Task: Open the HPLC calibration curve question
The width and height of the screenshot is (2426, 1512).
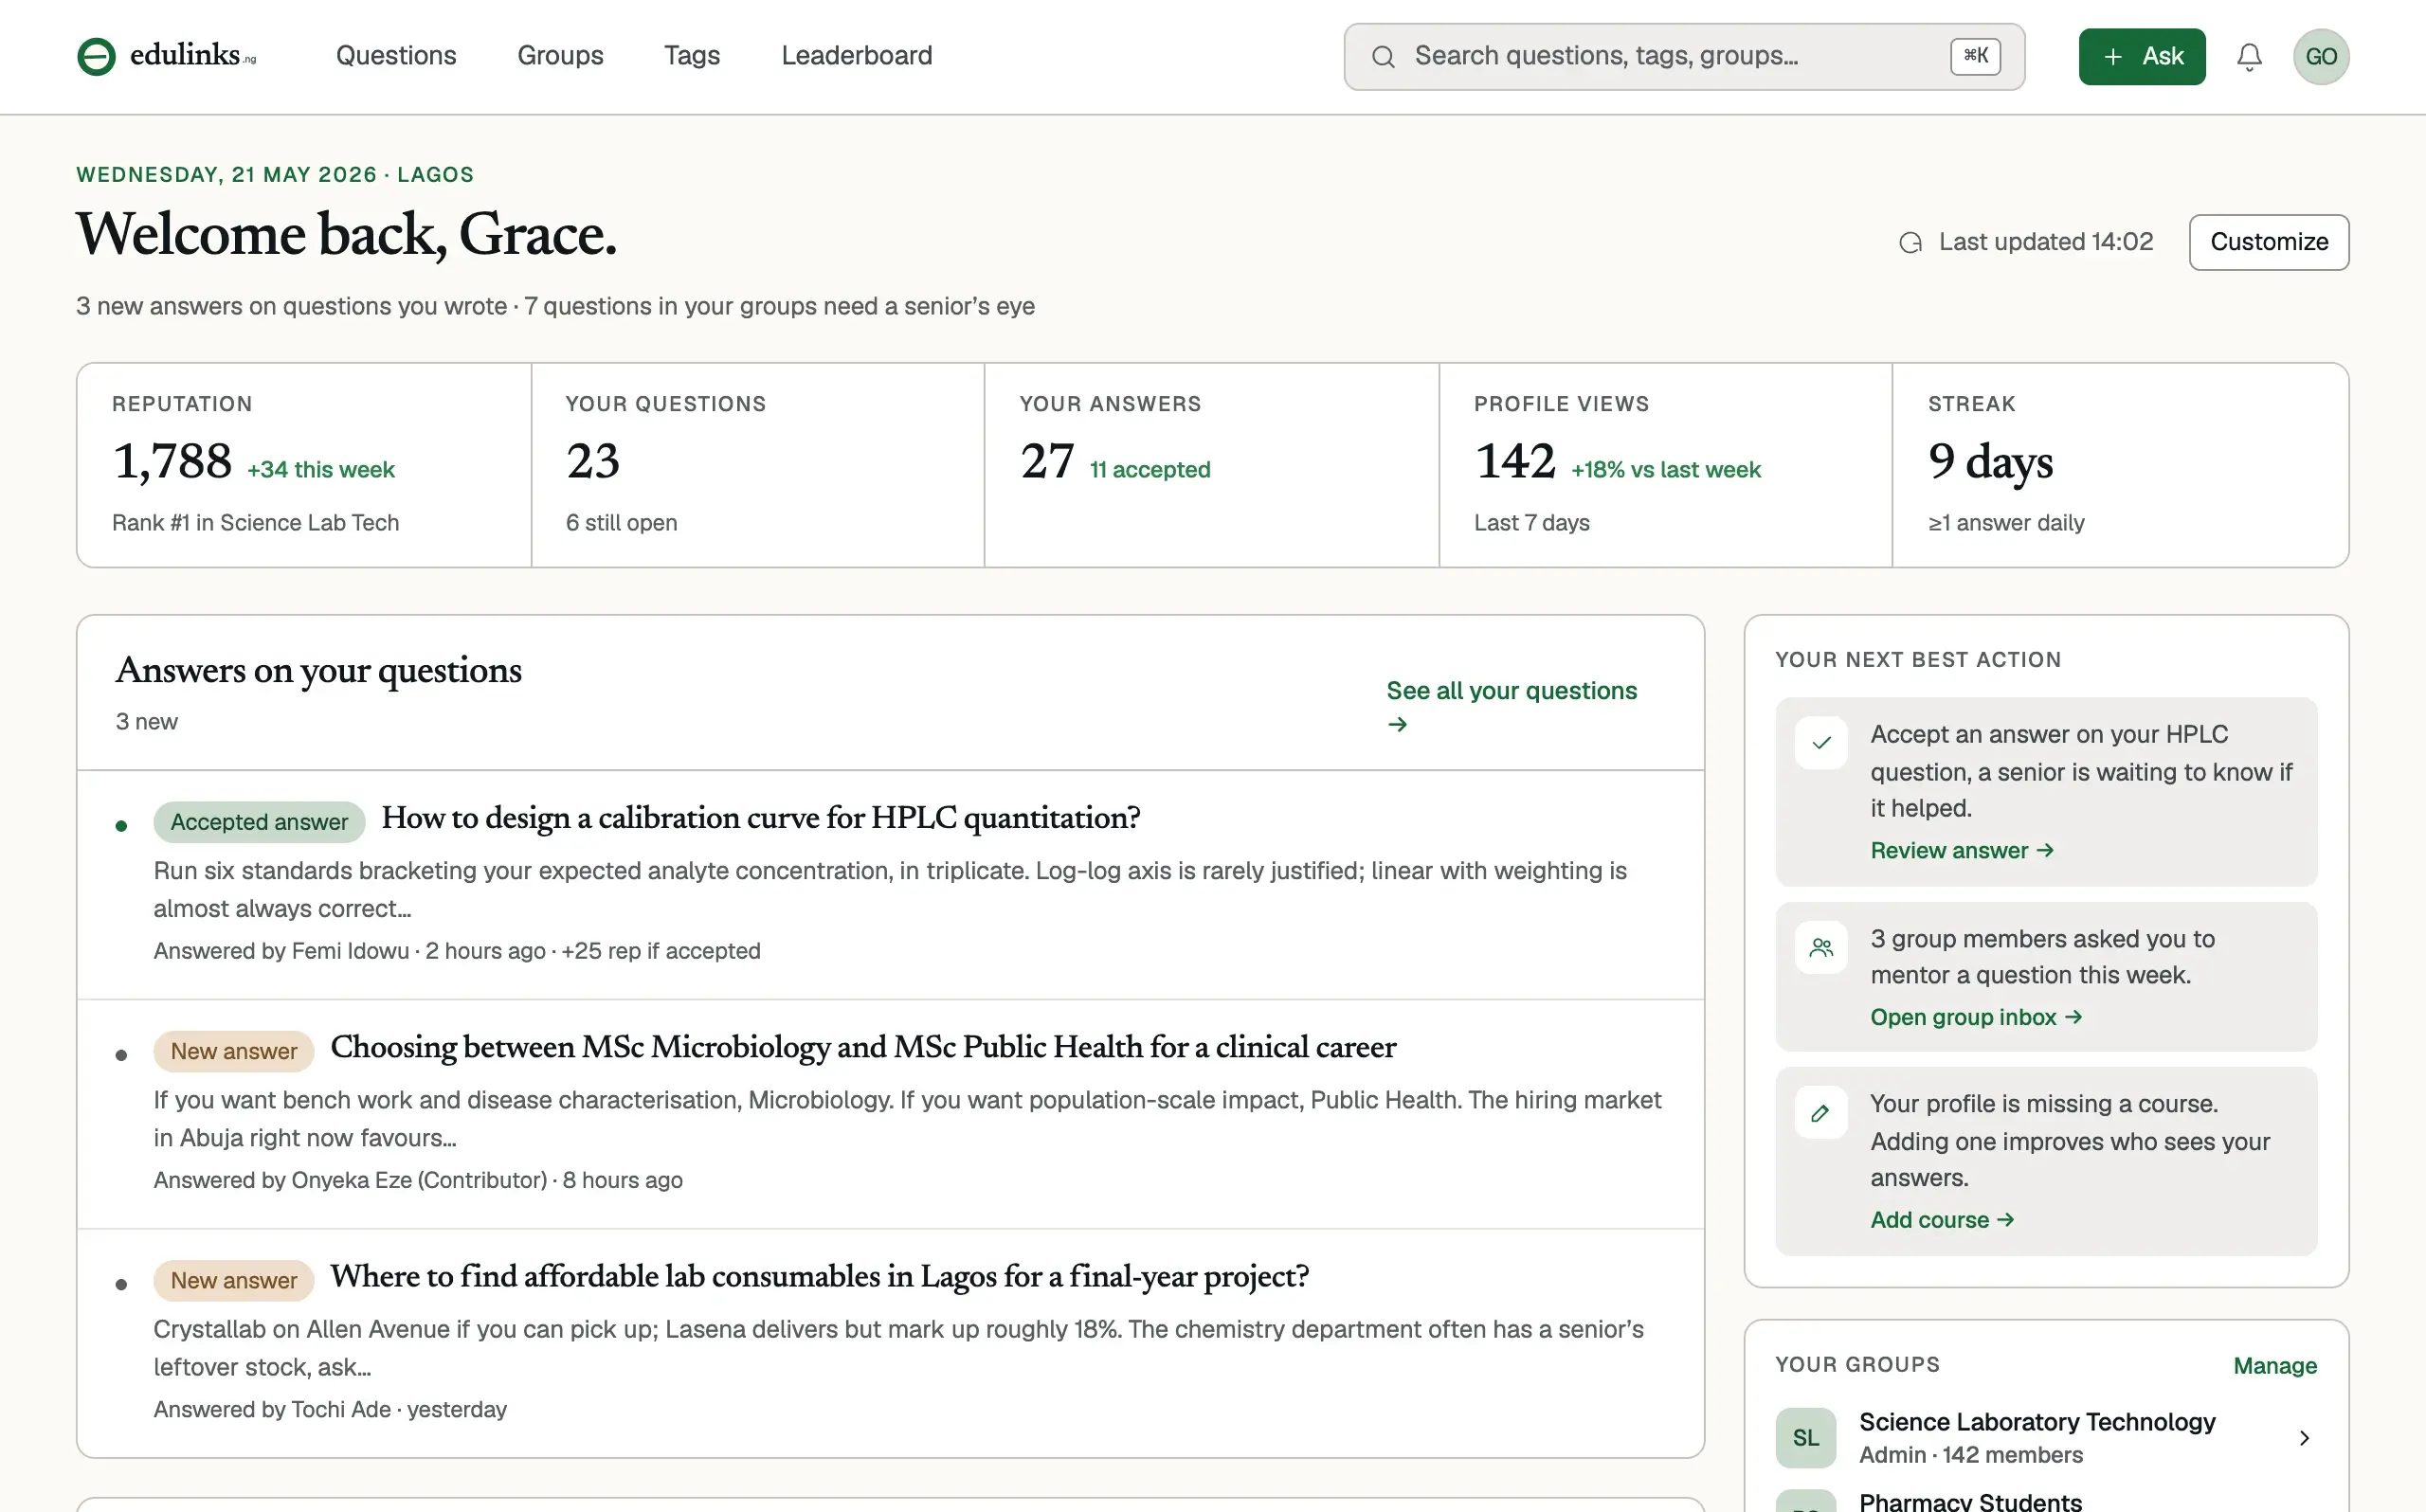Action: coord(761,818)
